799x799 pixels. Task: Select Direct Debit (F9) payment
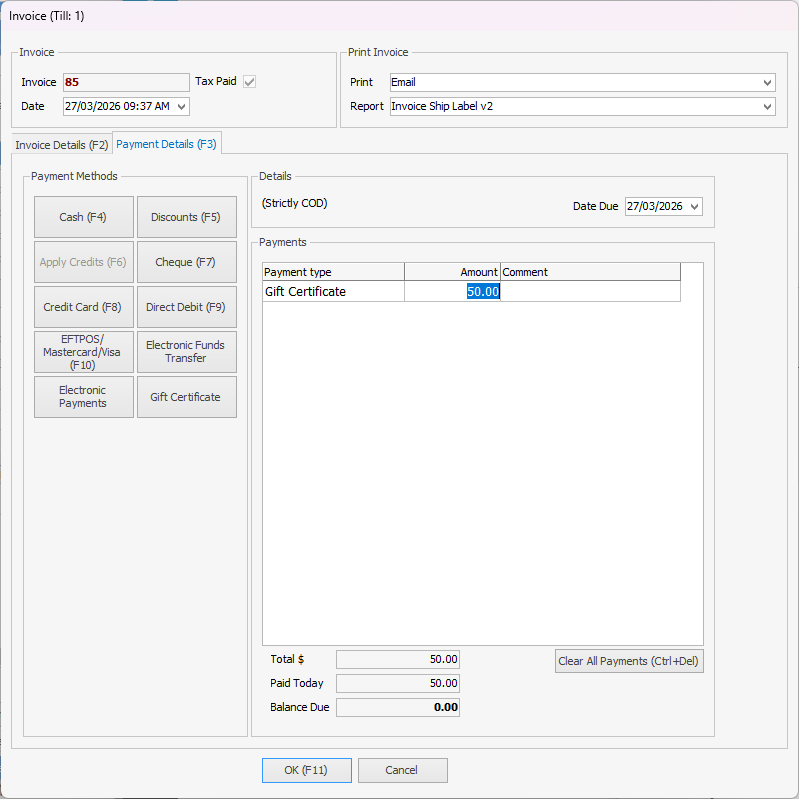click(x=186, y=307)
